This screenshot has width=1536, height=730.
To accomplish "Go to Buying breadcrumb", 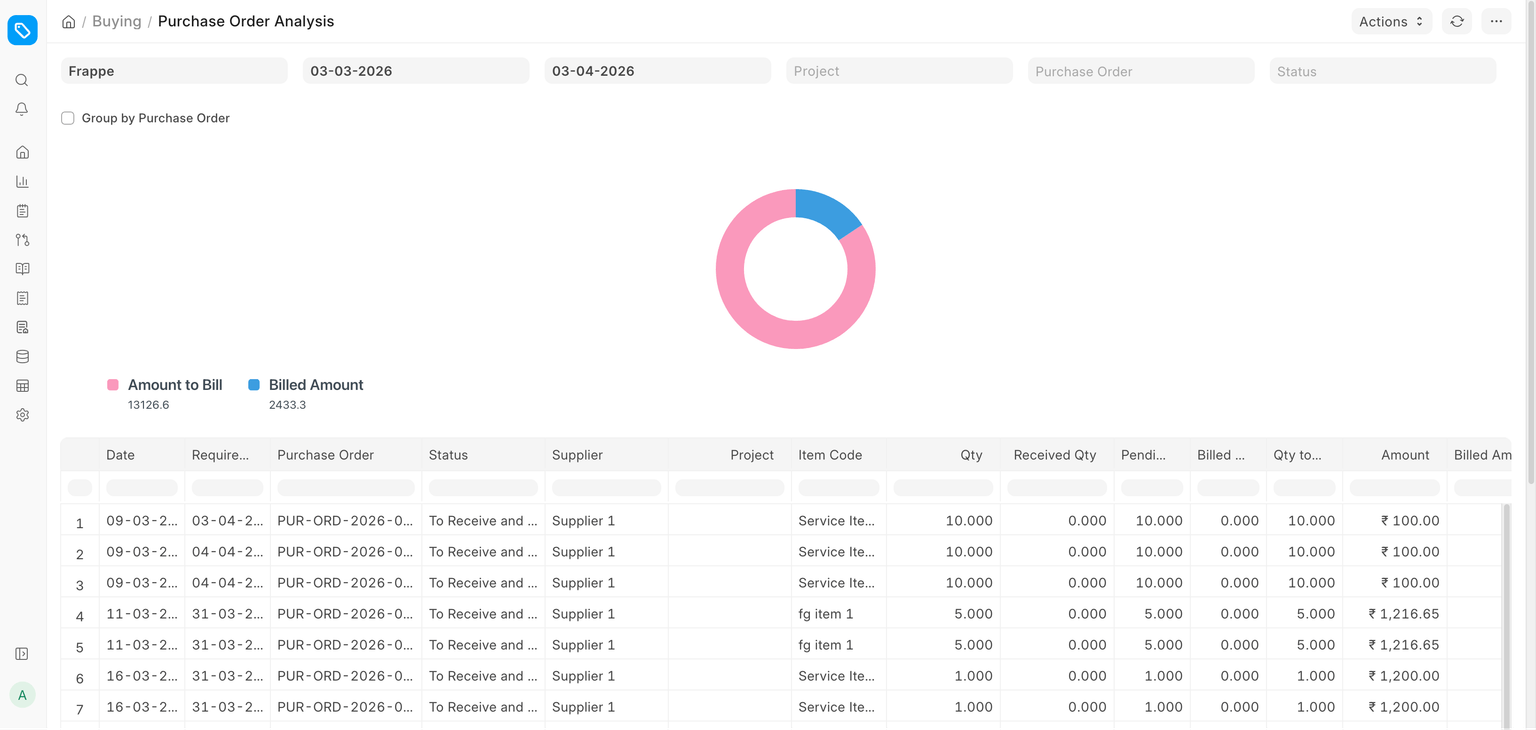I will click(116, 21).
